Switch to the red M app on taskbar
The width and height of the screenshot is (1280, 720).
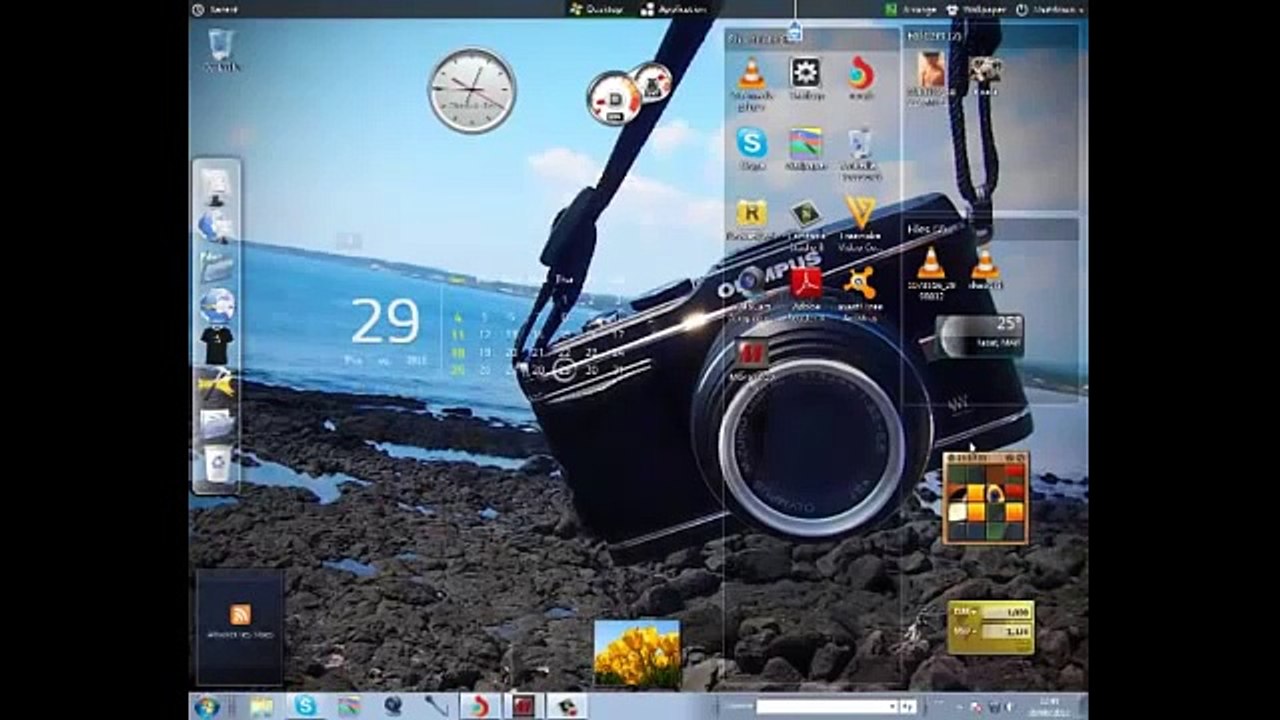[x=521, y=706]
